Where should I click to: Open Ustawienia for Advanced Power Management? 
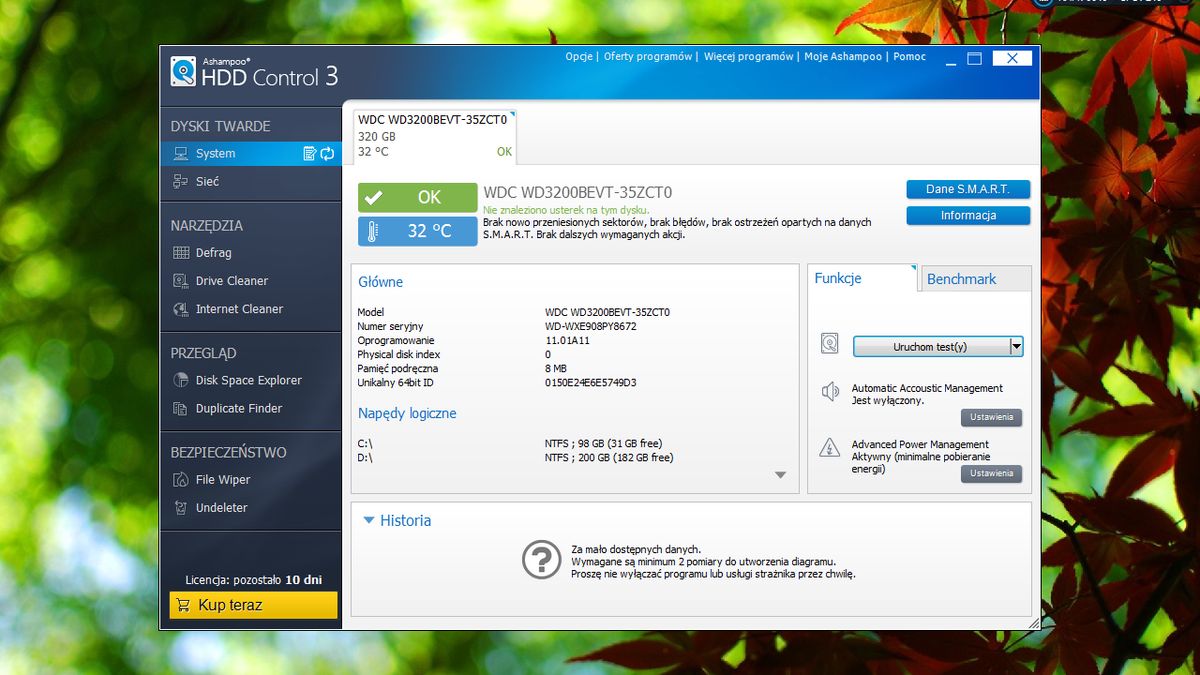(x=991, y=473)
